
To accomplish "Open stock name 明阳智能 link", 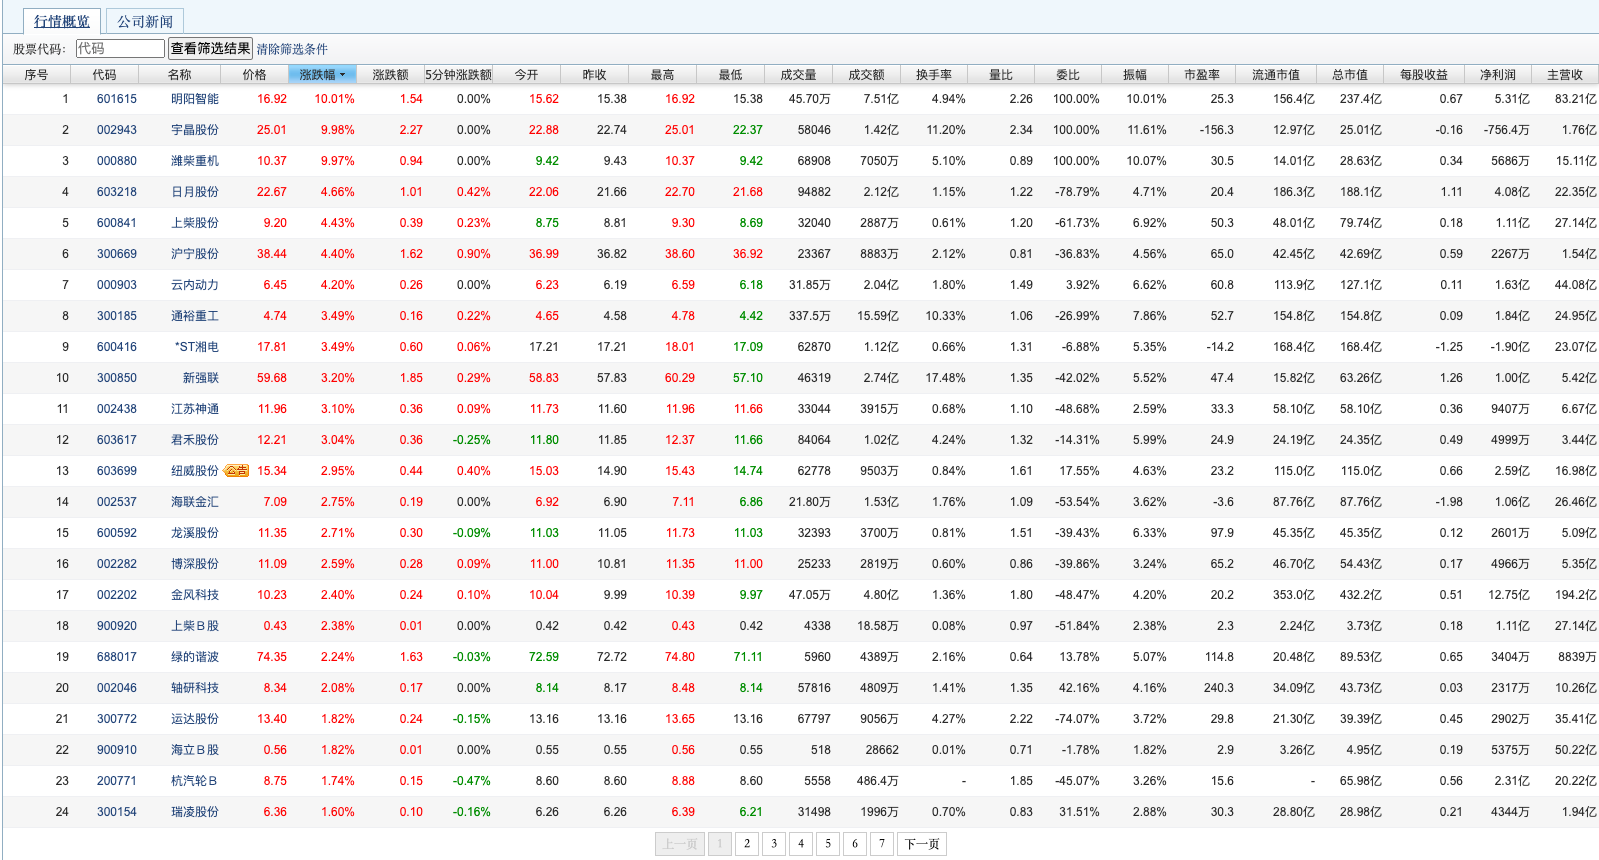I will [x=195, y=99].
